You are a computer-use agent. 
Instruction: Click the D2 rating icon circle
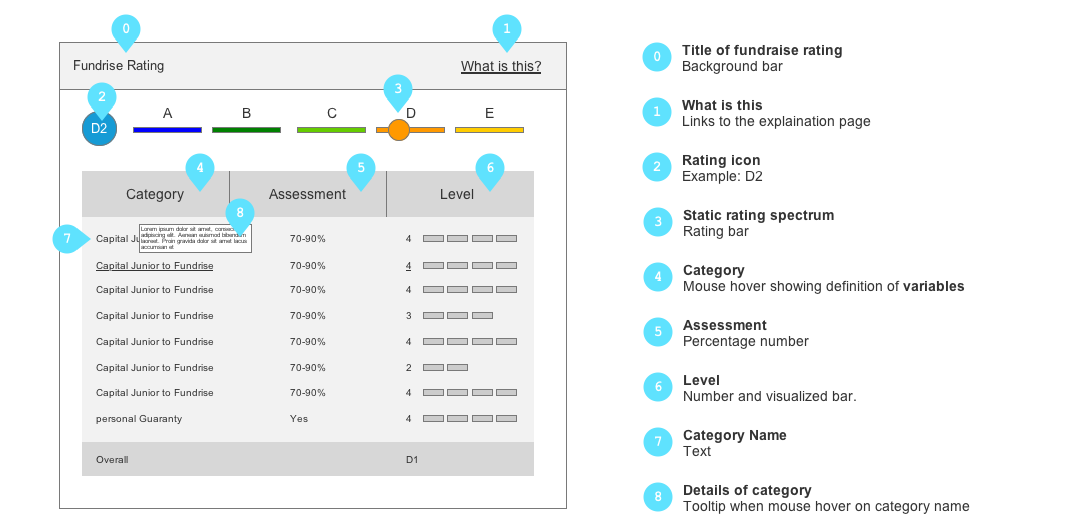pos(99,129)
